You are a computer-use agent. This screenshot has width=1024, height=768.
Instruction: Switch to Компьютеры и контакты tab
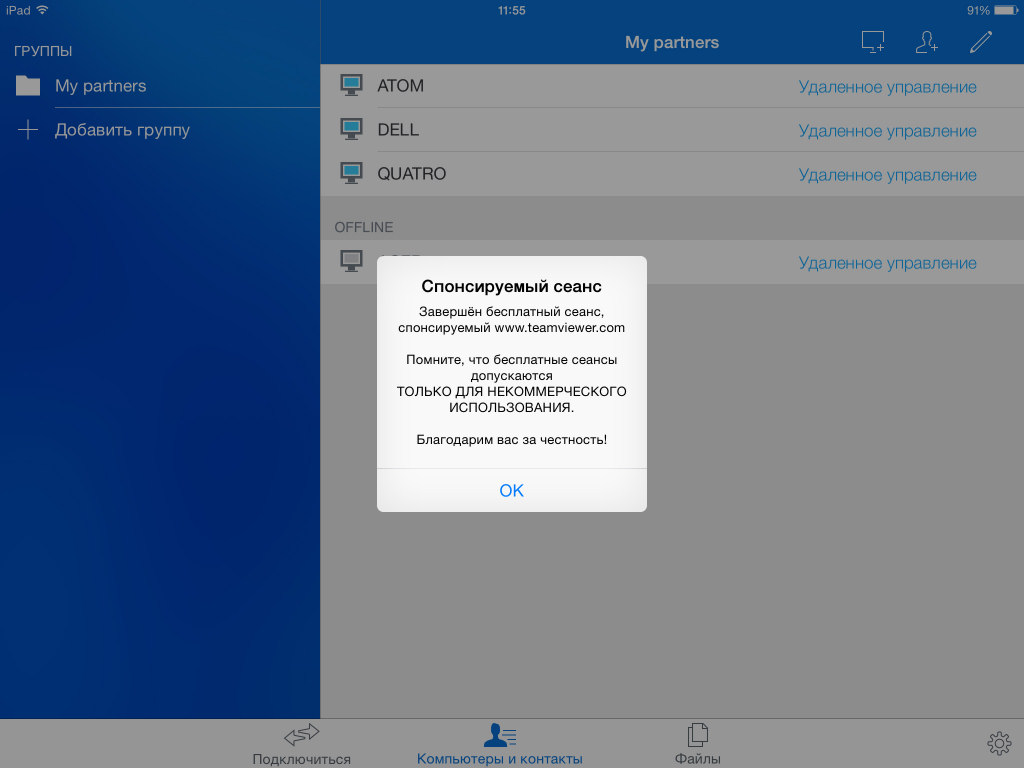pyautogui.click(x=499, y=745)
